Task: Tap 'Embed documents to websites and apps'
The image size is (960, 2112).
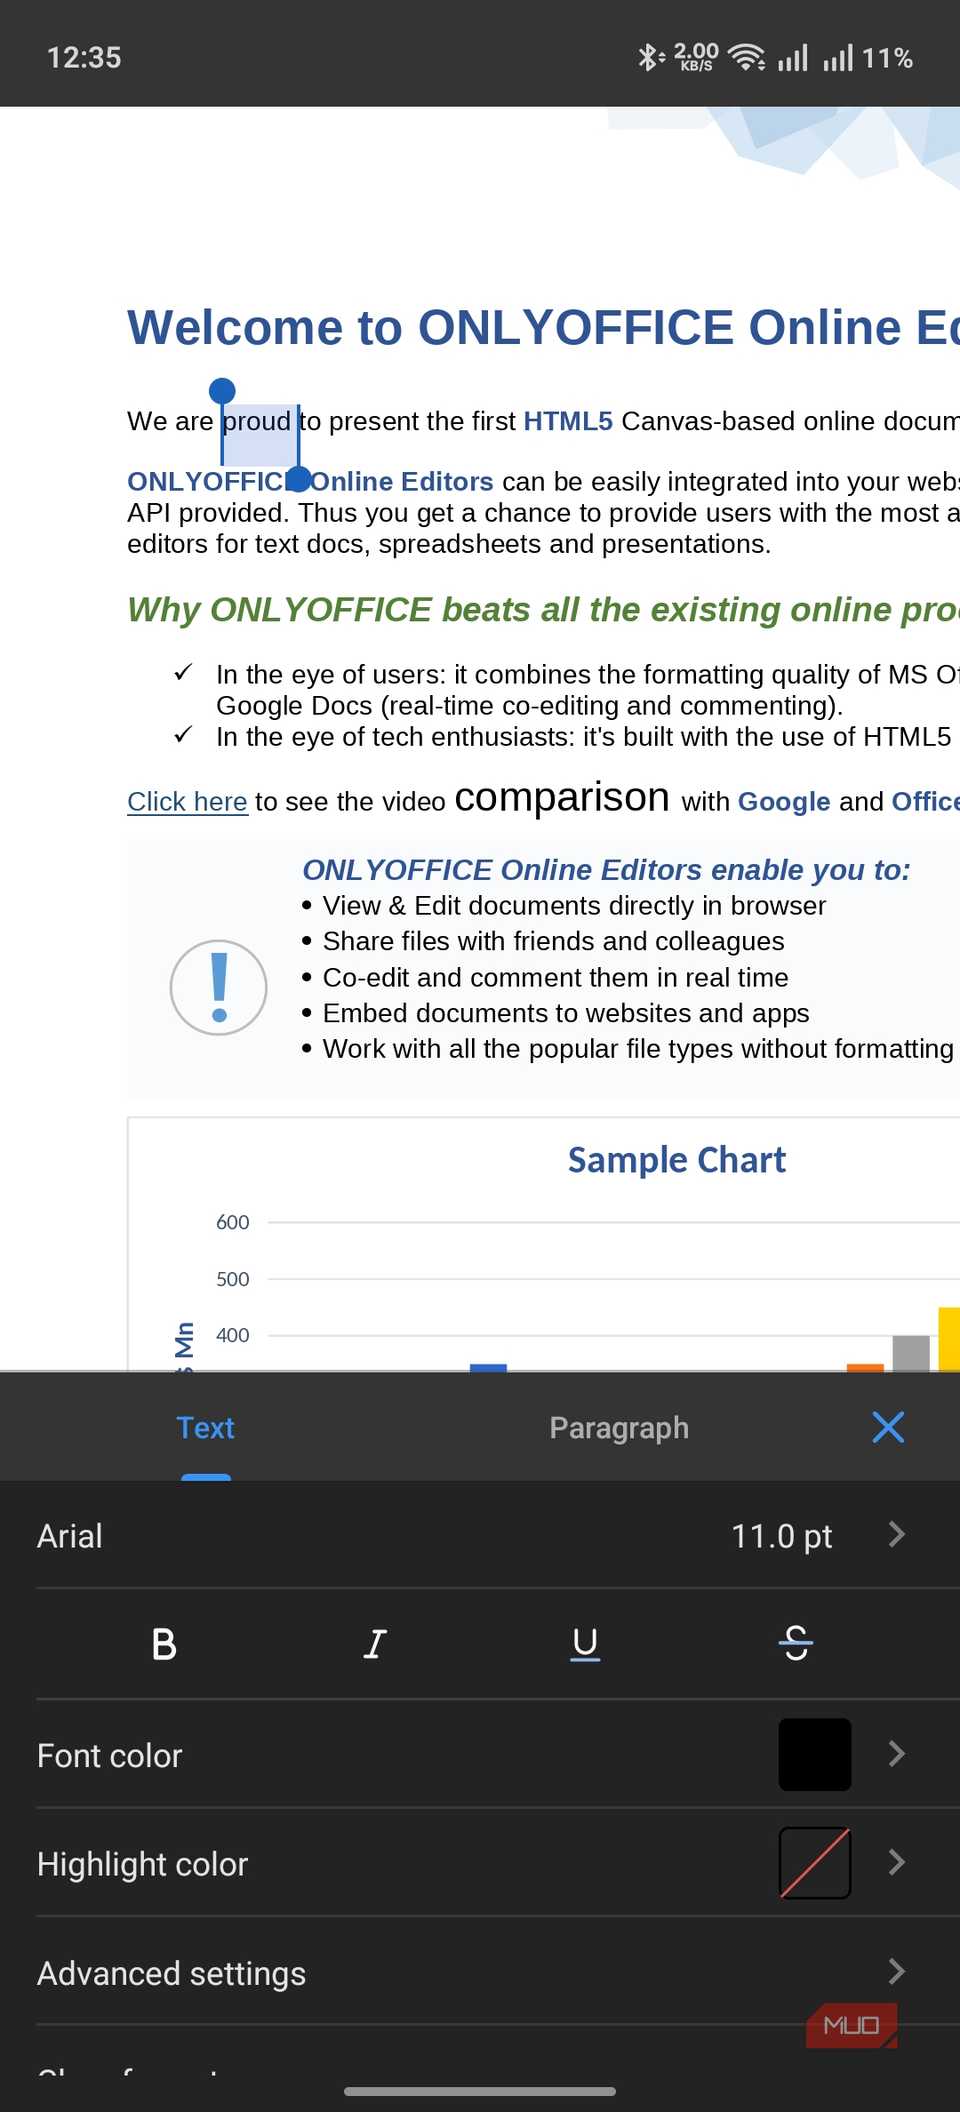Action: coord(566,1013)
